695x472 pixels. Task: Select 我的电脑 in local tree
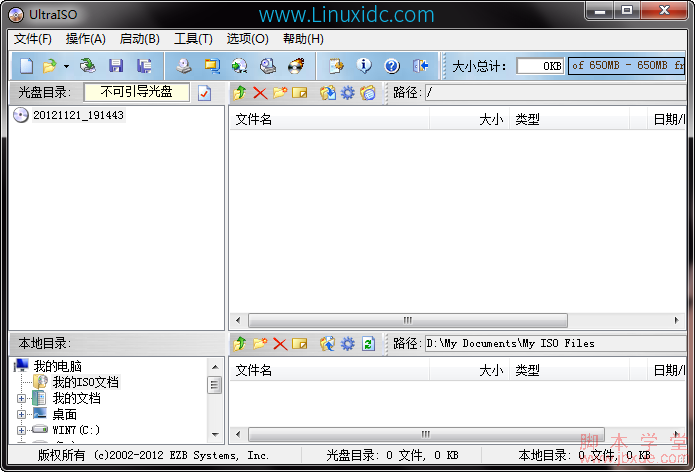point(58,366)
